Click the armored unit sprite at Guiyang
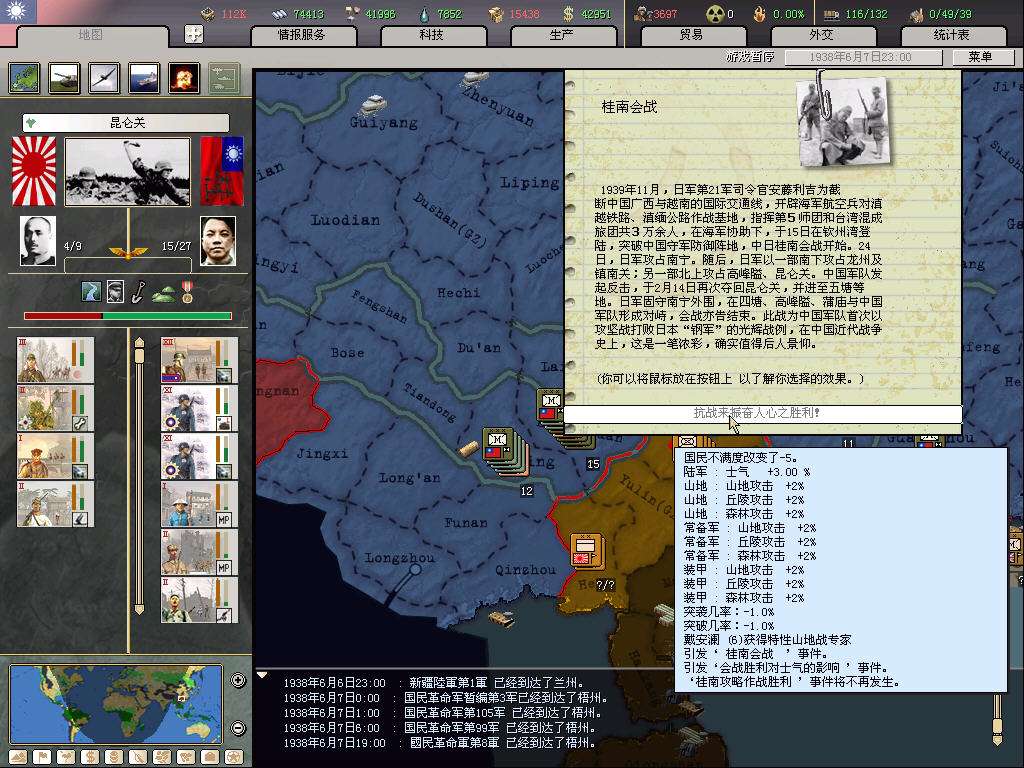 374,104
